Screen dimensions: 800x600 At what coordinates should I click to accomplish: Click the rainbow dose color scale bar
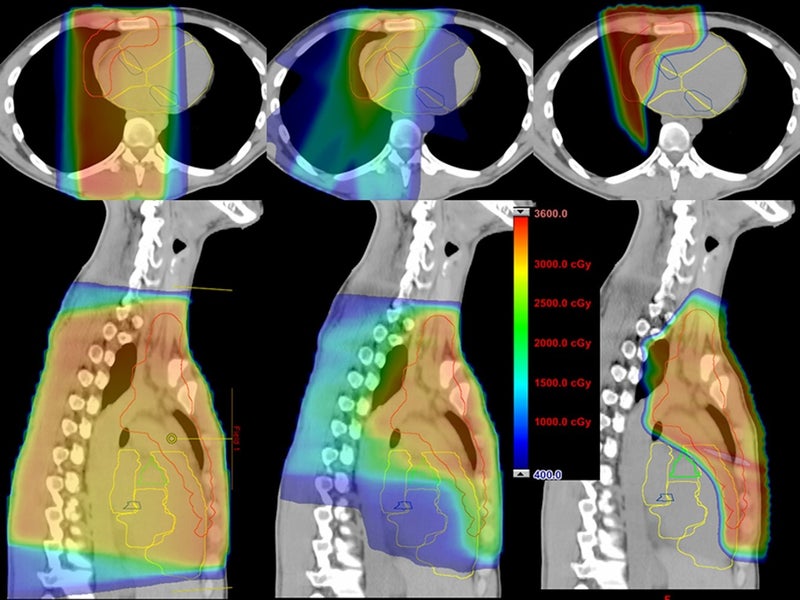pyautogui.click(x=521, y=343)
